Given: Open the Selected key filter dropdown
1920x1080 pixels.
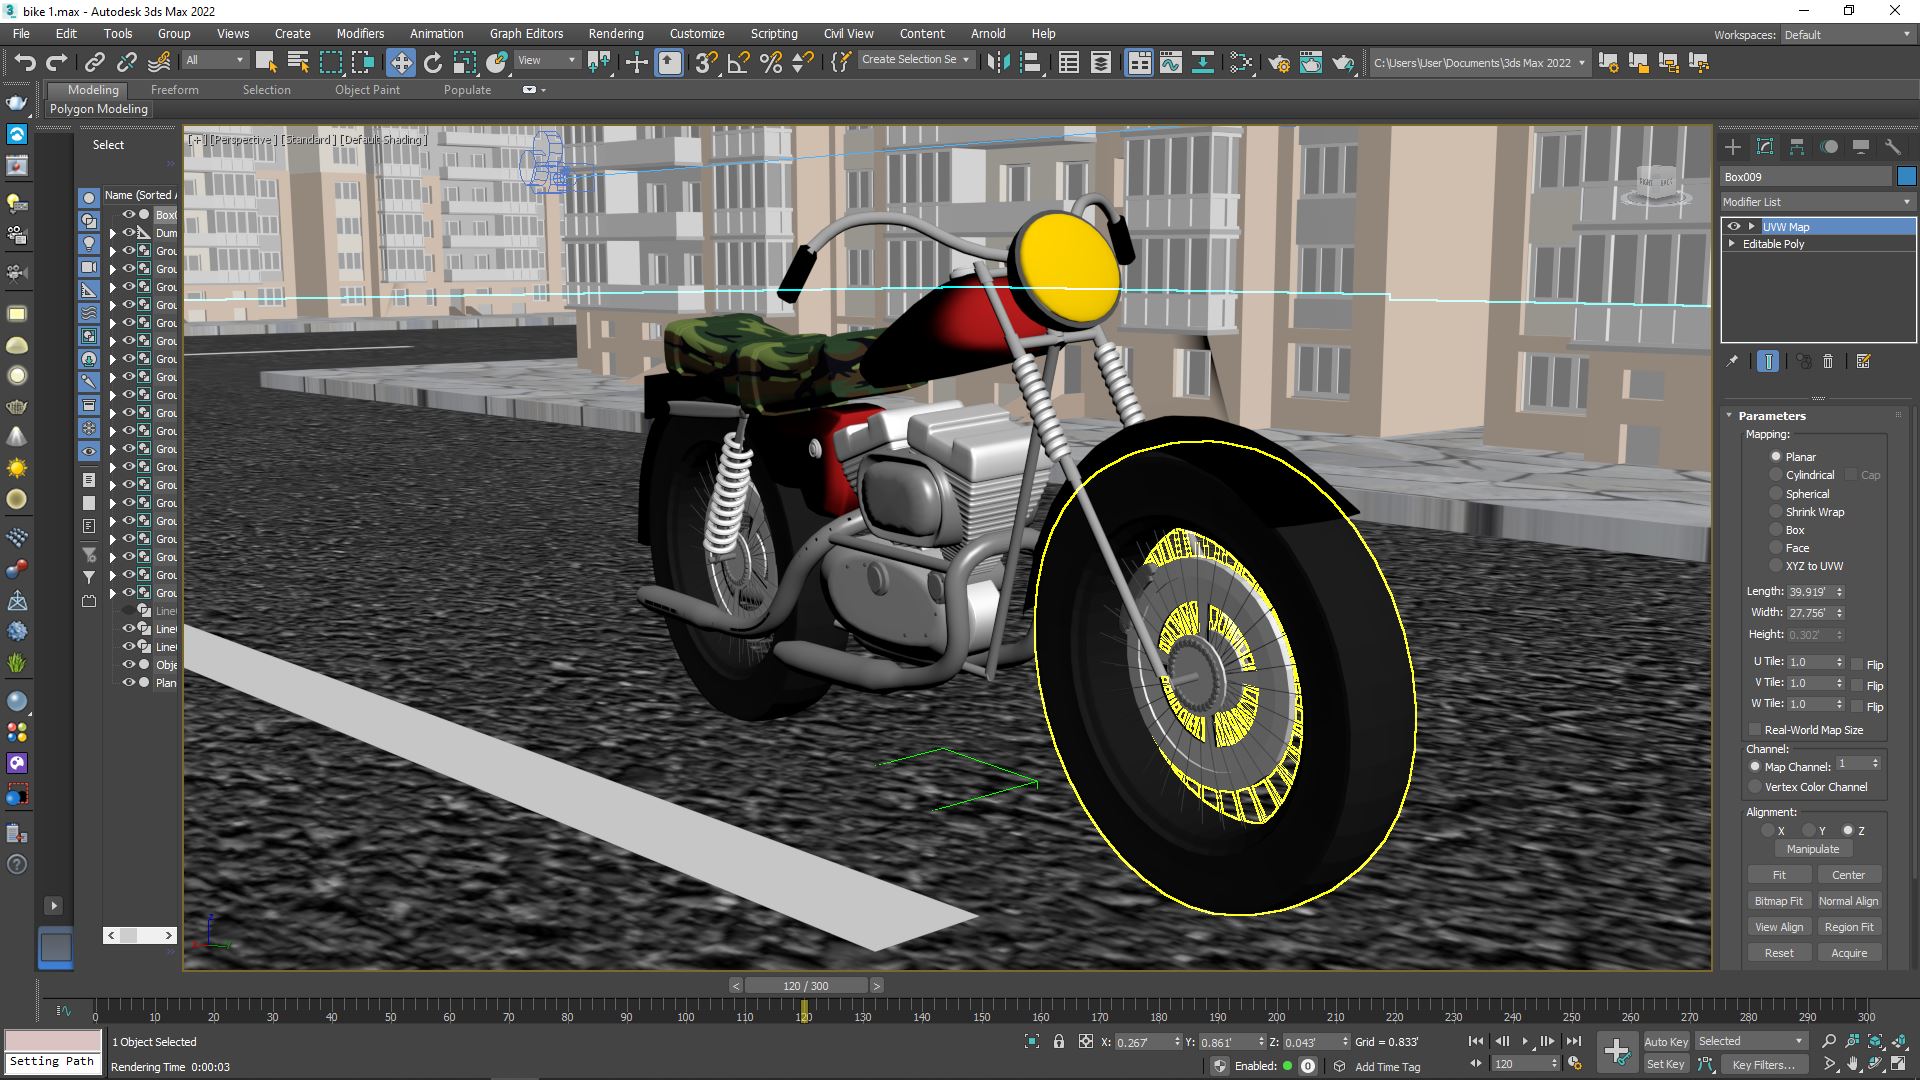Looking at the screenshot, I should (1750, 1041).
